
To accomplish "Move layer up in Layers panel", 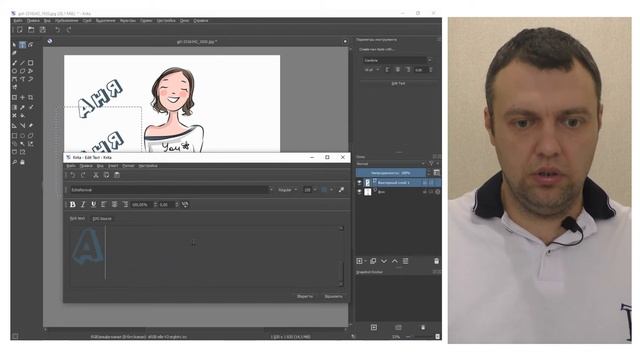I will [395, 261].
